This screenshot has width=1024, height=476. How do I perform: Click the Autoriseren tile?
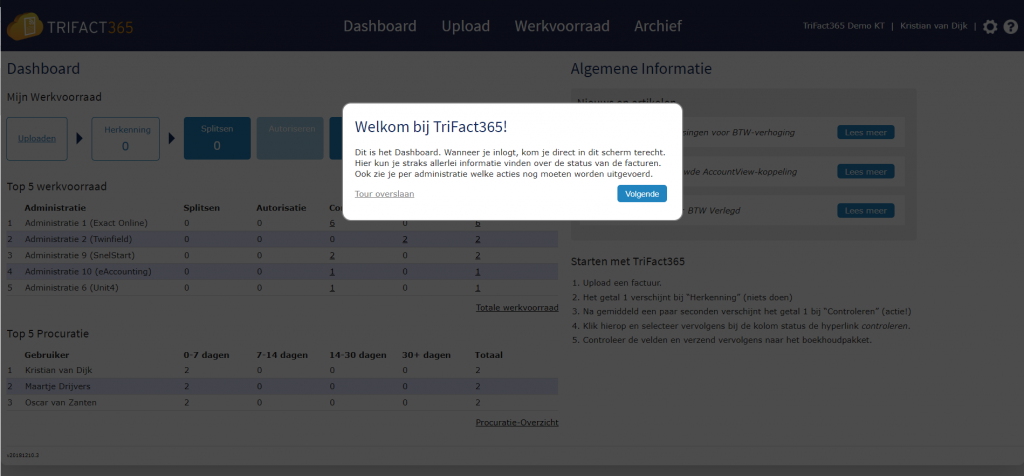(x=290, y=138)
